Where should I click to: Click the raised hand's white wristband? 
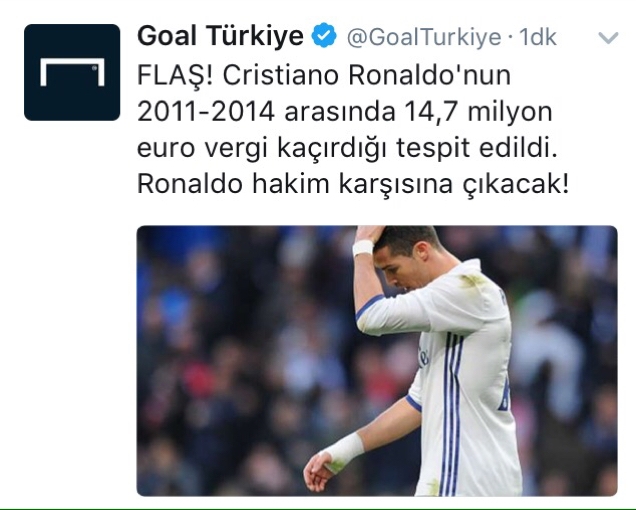(363, 247)
